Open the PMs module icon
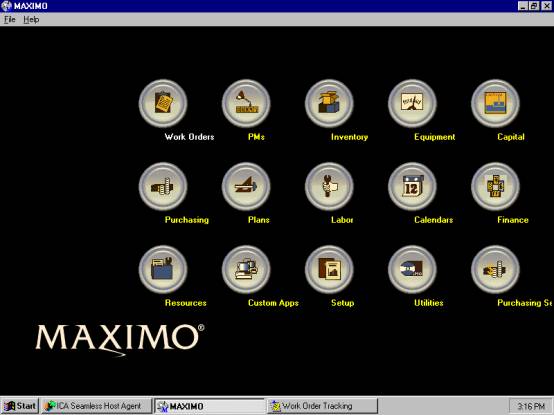 [246, 103]
